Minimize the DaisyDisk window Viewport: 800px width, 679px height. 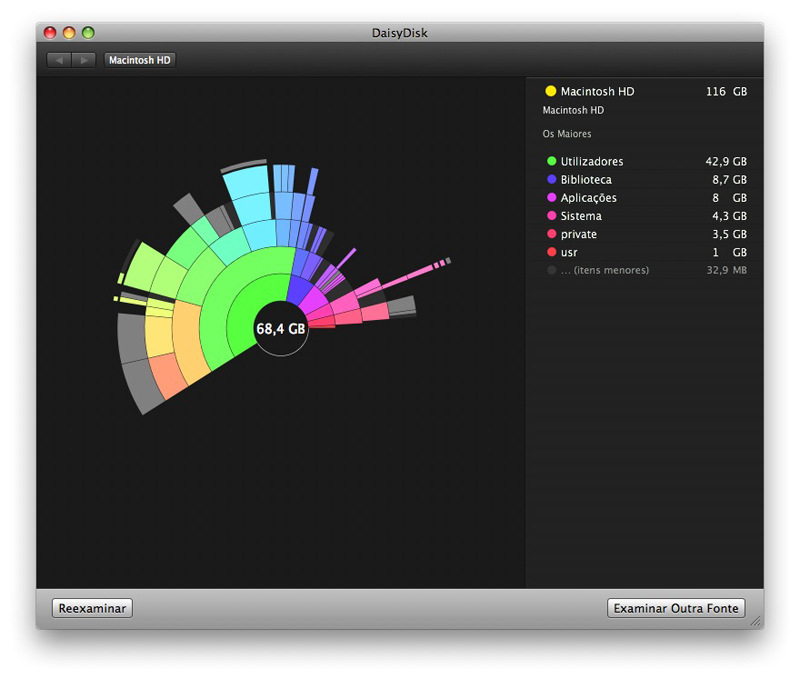coord(69,33)
